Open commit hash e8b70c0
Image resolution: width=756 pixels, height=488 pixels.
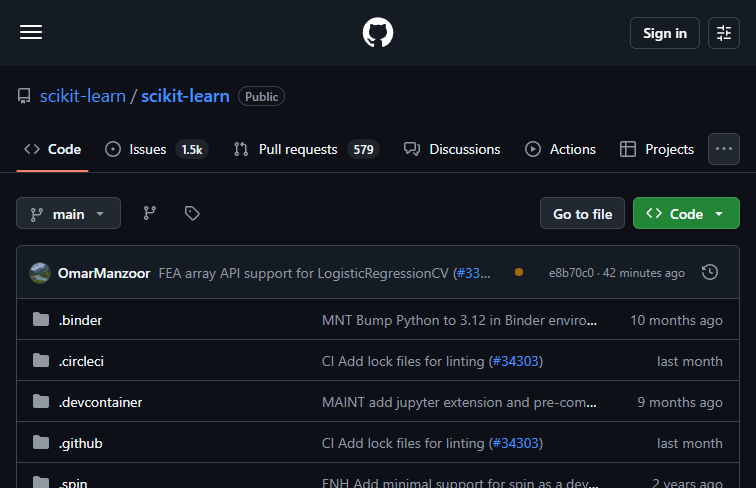click(571, 273)
